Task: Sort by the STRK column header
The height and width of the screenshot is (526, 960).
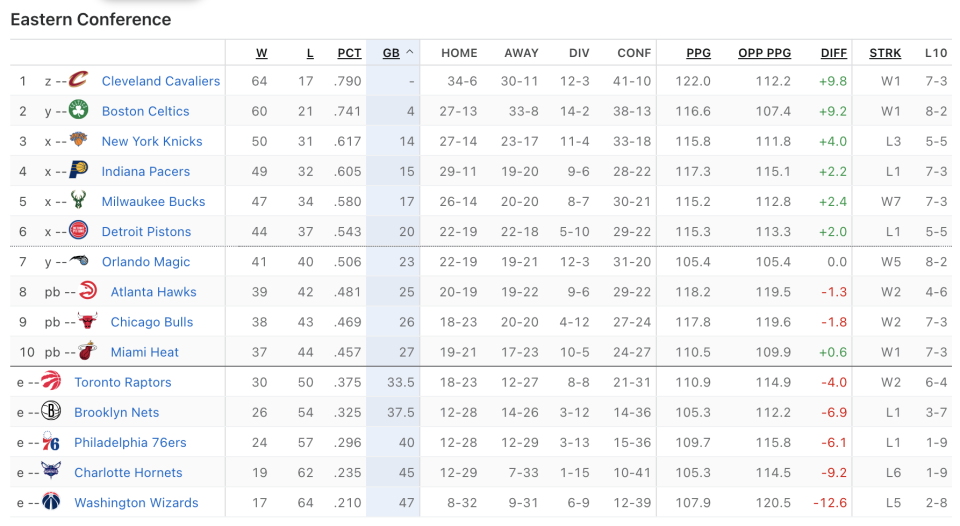Action: 885,53
